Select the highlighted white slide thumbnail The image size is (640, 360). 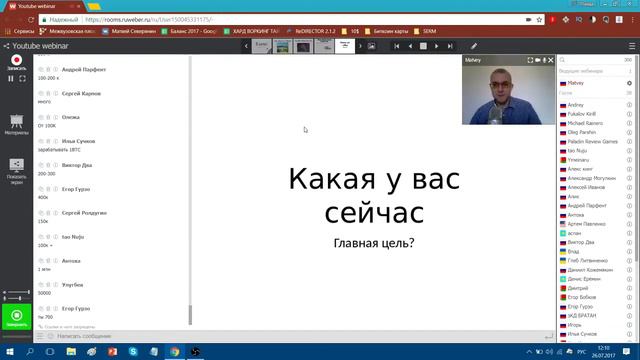click(345, 46)
